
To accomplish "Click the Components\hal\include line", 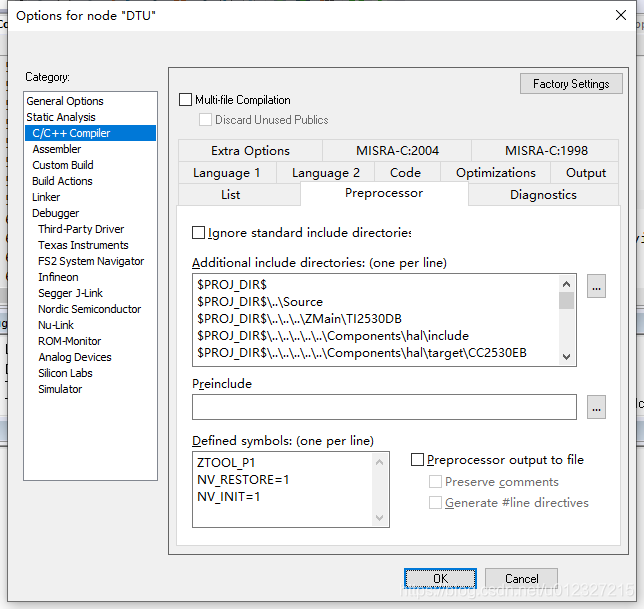I will coord(333,336).
